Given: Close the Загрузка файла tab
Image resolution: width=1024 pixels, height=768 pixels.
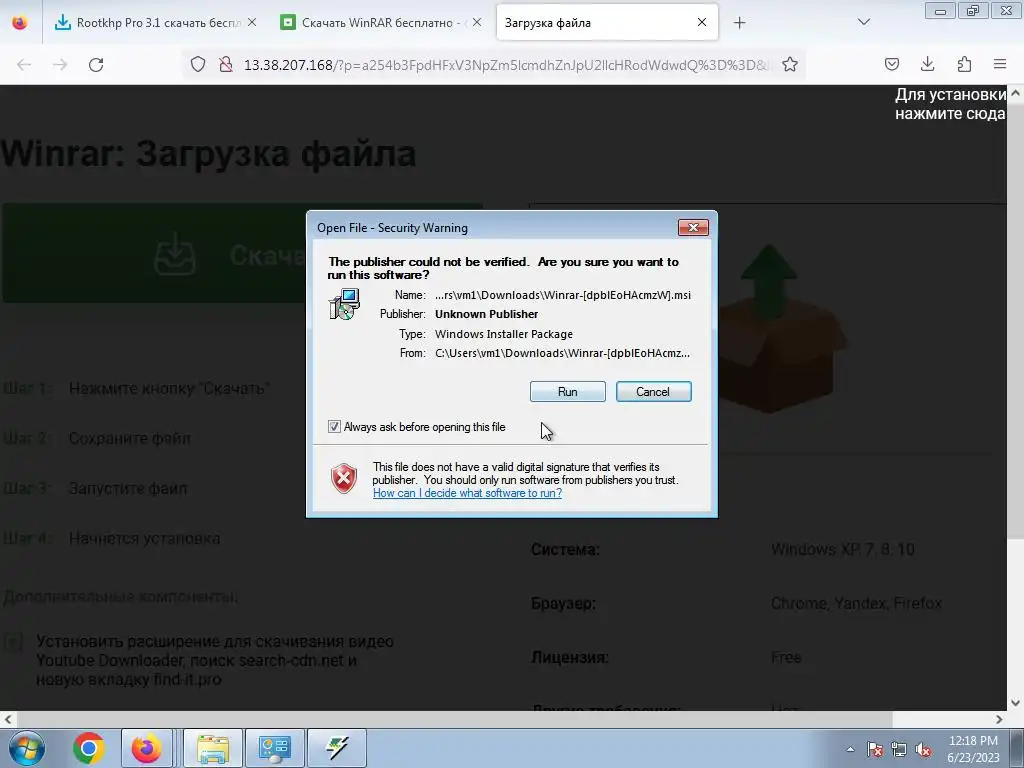Looking at the screenshot, I should point(701,23).
